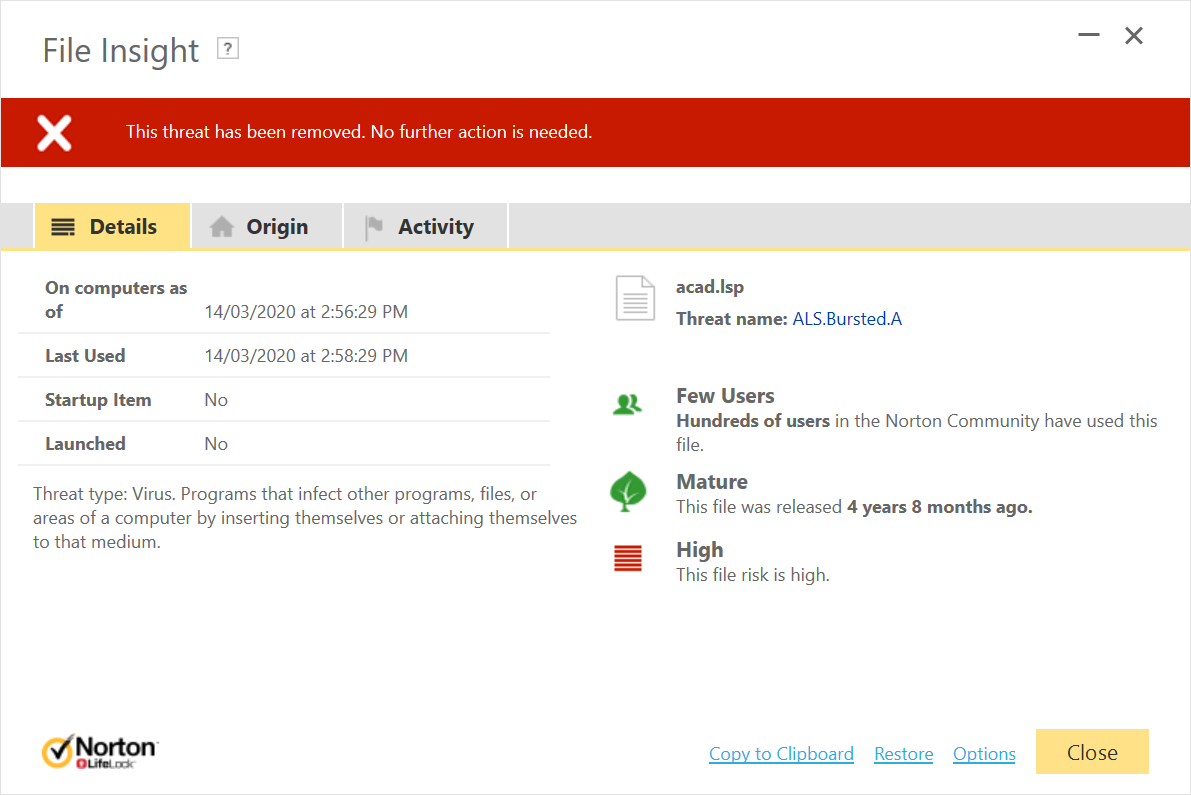
Task: Open the Activity tab
Action: [425, 227]
